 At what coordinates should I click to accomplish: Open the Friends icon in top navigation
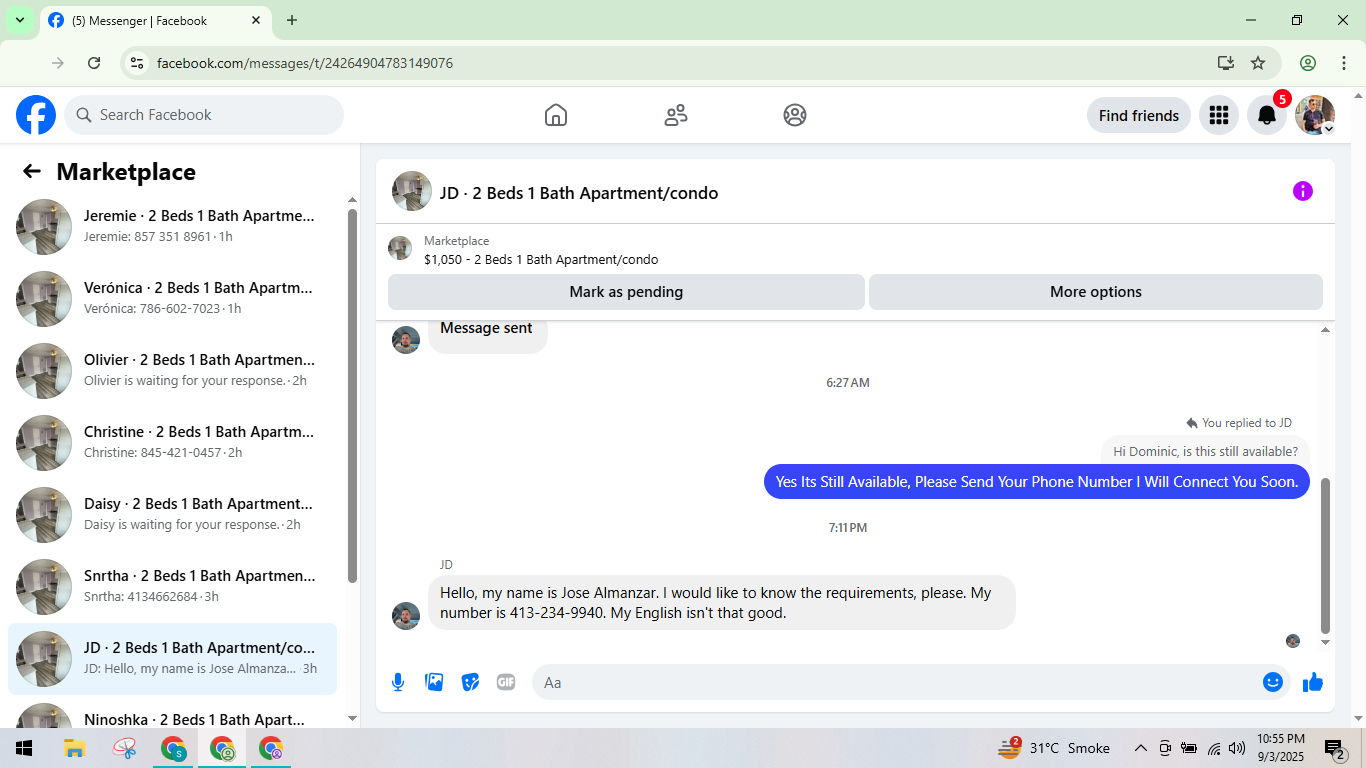point(676,115)
